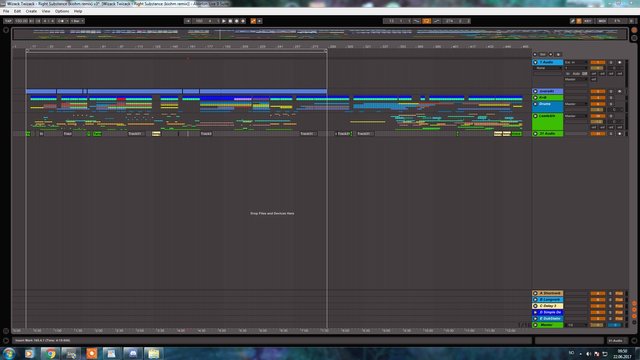The image size is (640, 360).
Task: Open 1 Audio output Master dropdown
Action: point(576,79)
